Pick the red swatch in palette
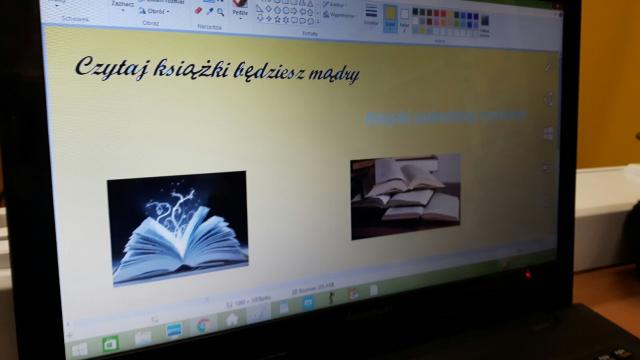Image resolution: width=640 pixels, height=360 pixels. (443, 13)
